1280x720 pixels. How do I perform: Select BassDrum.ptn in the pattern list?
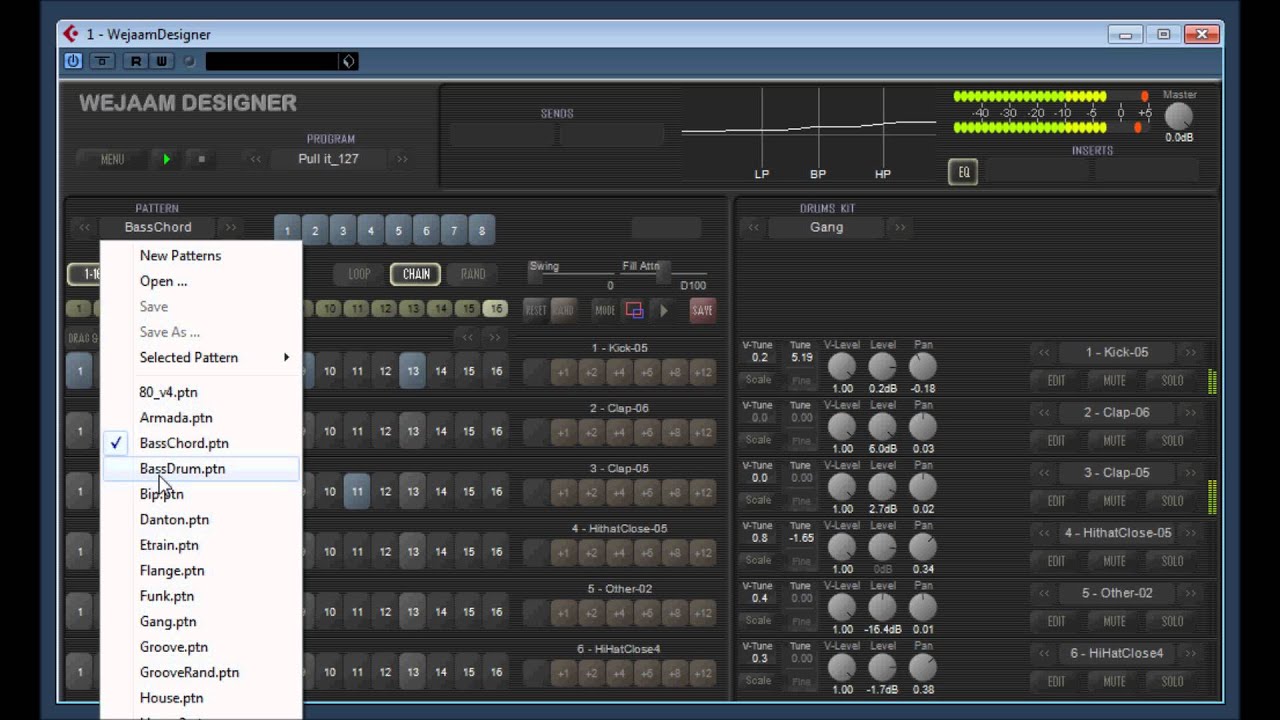point(200,468)
